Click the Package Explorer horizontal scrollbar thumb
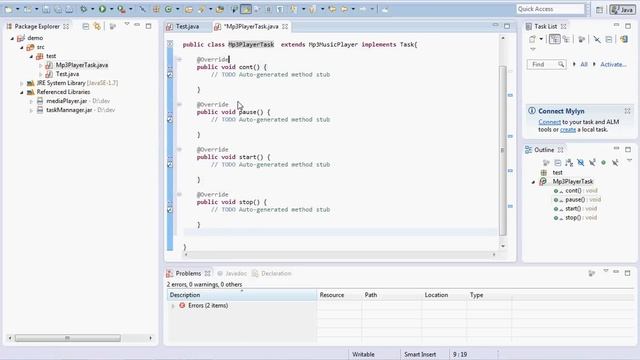Image resolution: width=640 pixels, height=360 pixels. tap(68, 338)
